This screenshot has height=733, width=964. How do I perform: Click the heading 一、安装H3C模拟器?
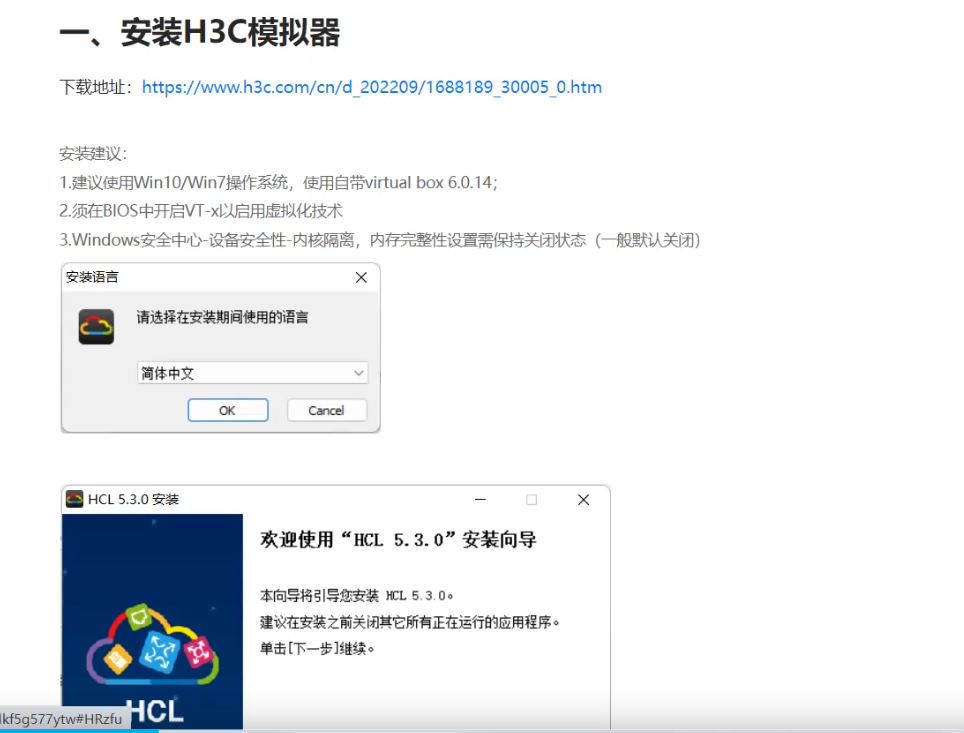pyautogui.click(x=199, y=32)
